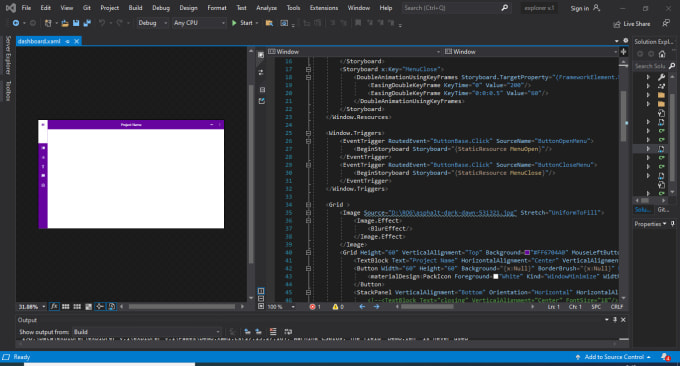Click the New Project icon
Image resolution: width=680 pixels, height=366 pixels.
48,23
